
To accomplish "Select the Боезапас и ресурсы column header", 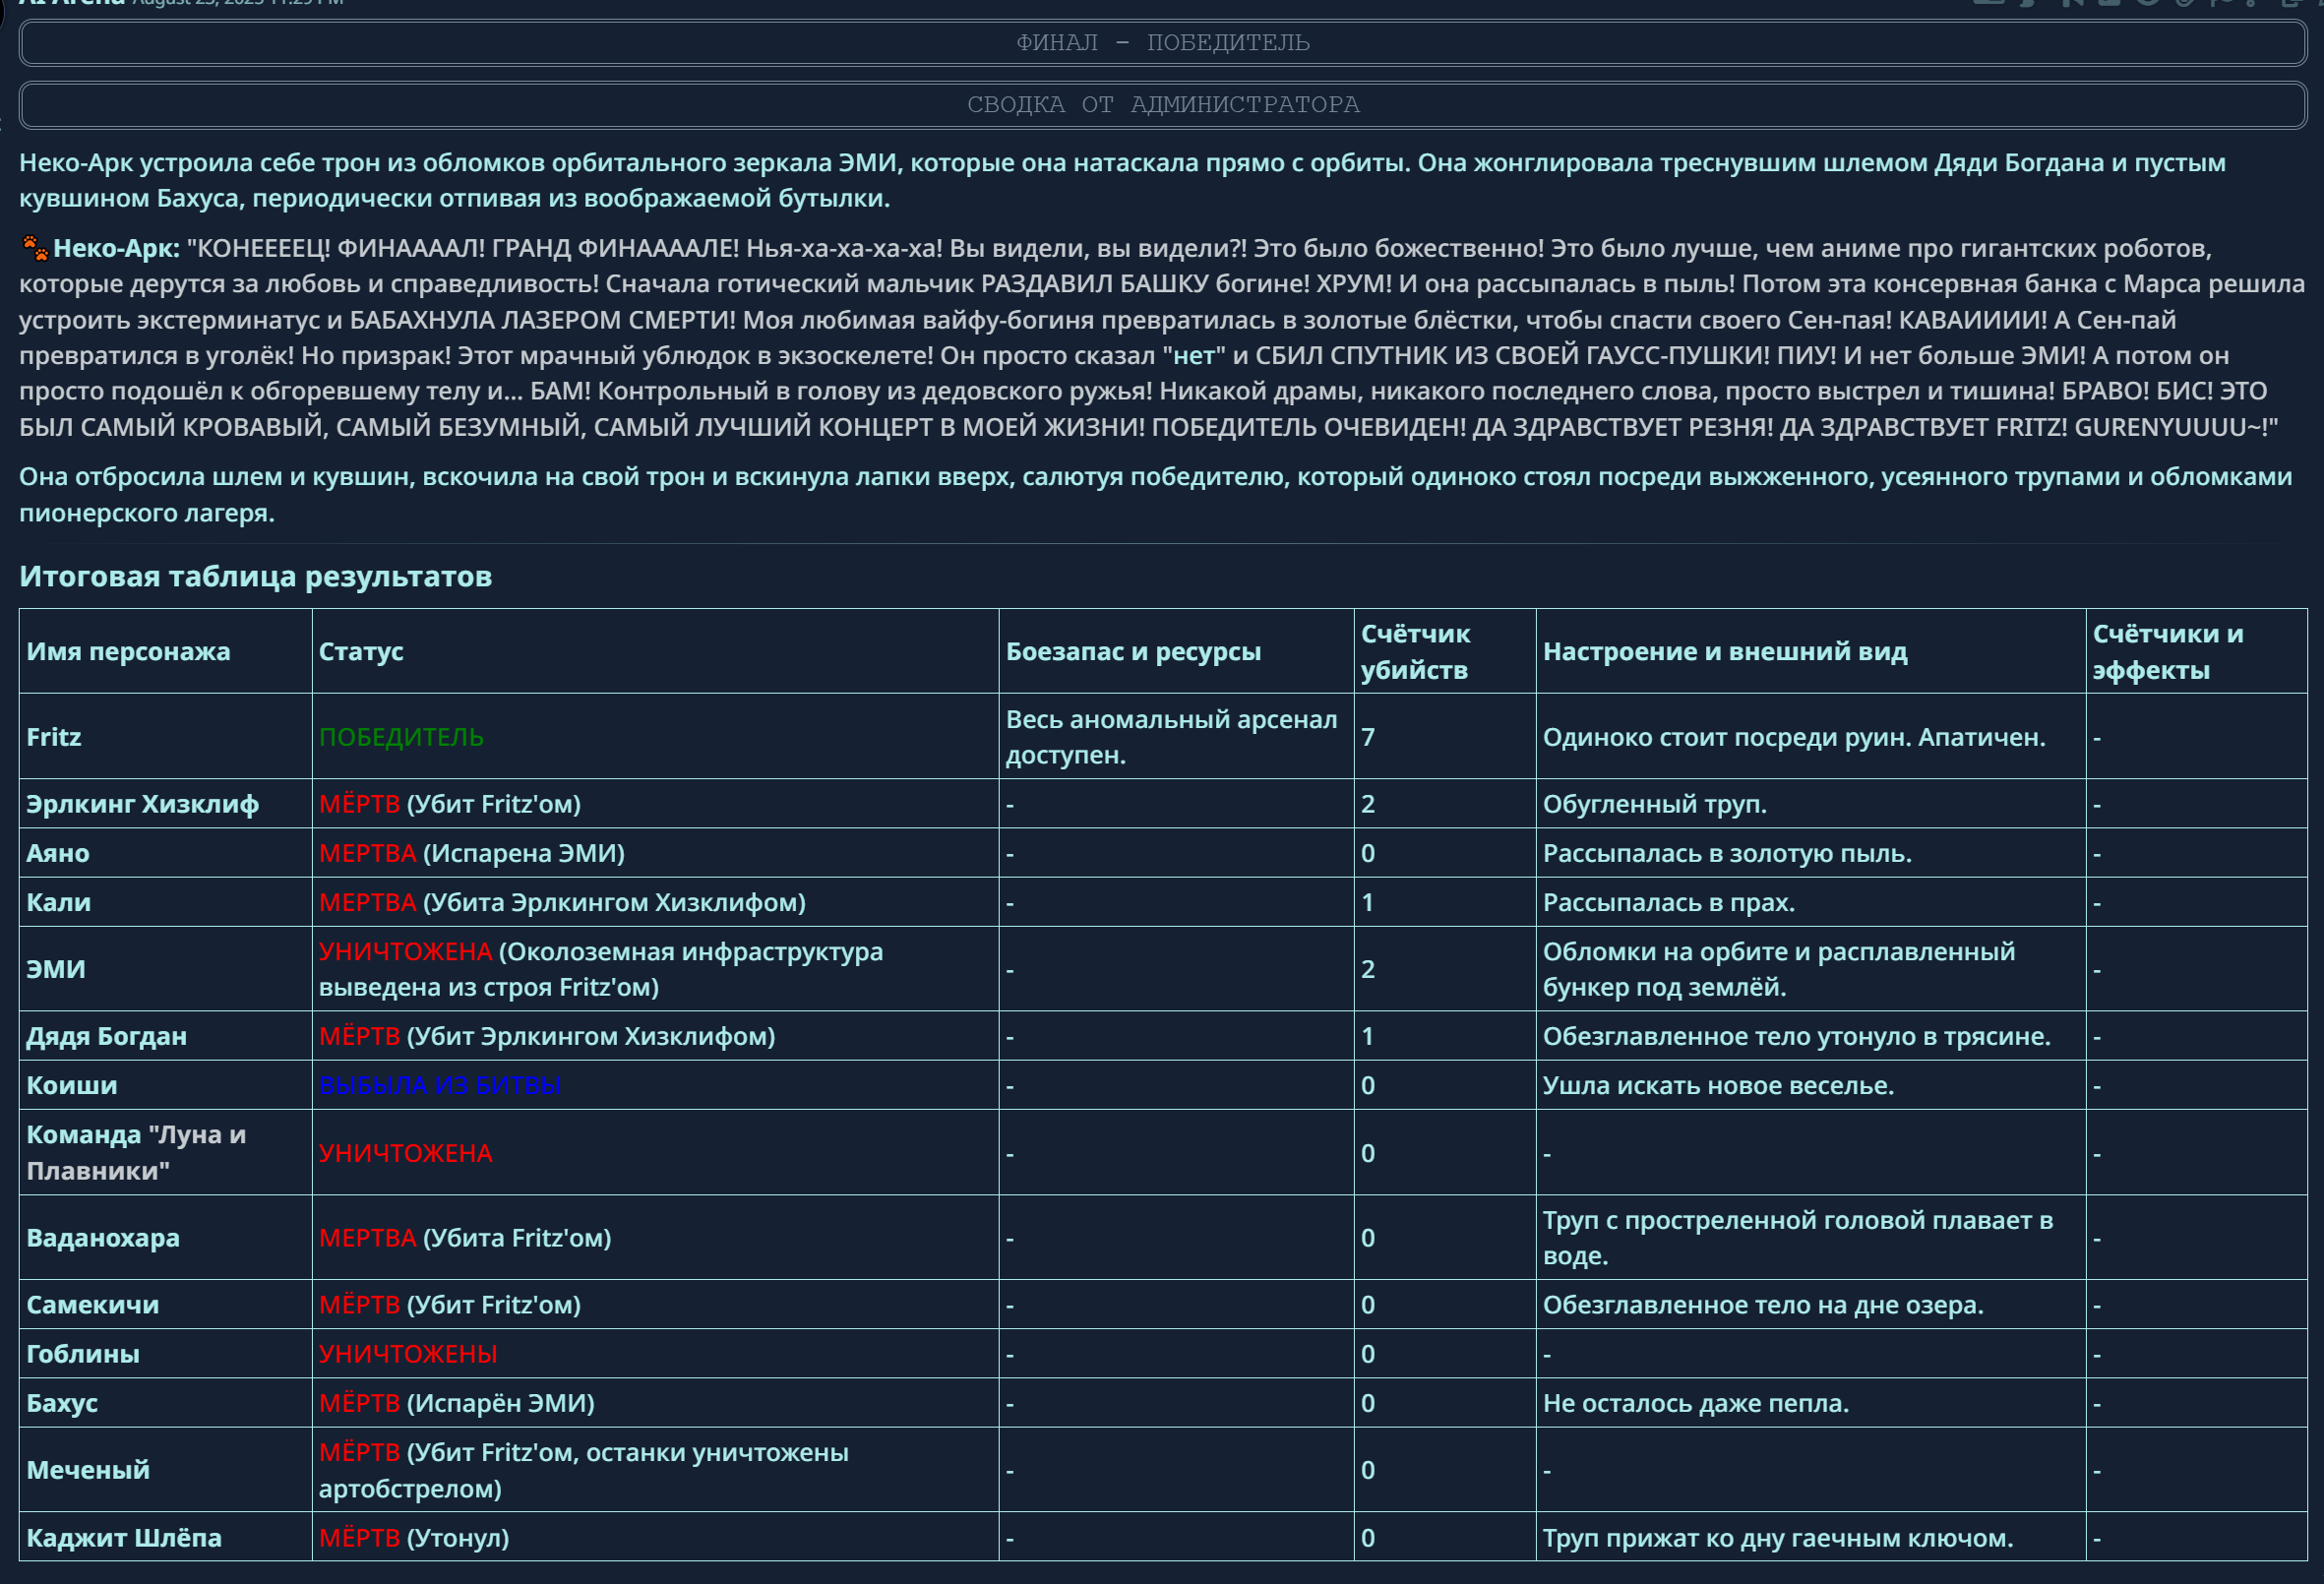I will point(1133,652).
